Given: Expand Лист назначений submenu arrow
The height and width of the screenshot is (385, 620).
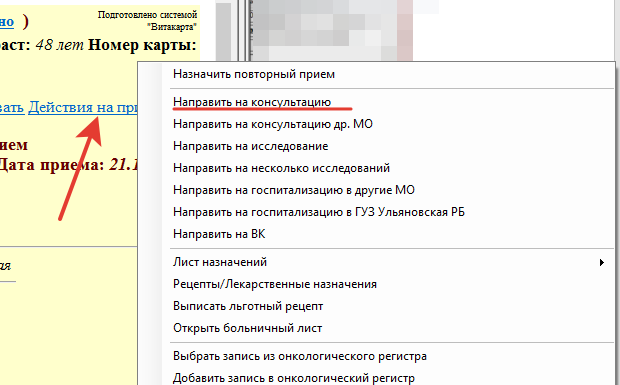Looking at the screenshot, I should [x=602, y=262].
